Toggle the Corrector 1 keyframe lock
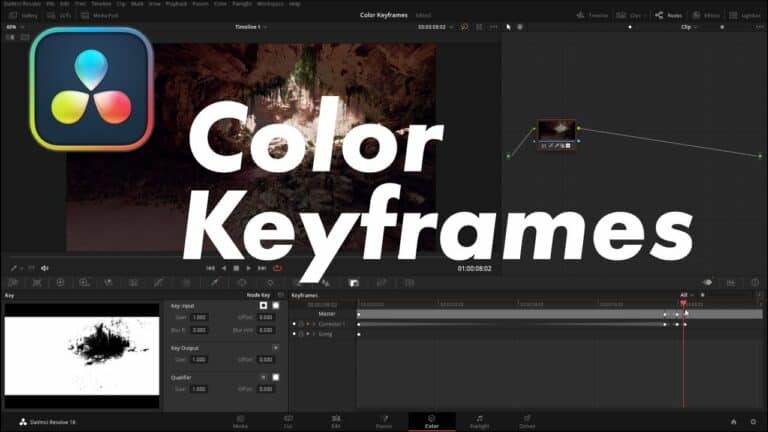Image resolution: width=768 pixels, height=432 pixels. (x=301, y=324)
